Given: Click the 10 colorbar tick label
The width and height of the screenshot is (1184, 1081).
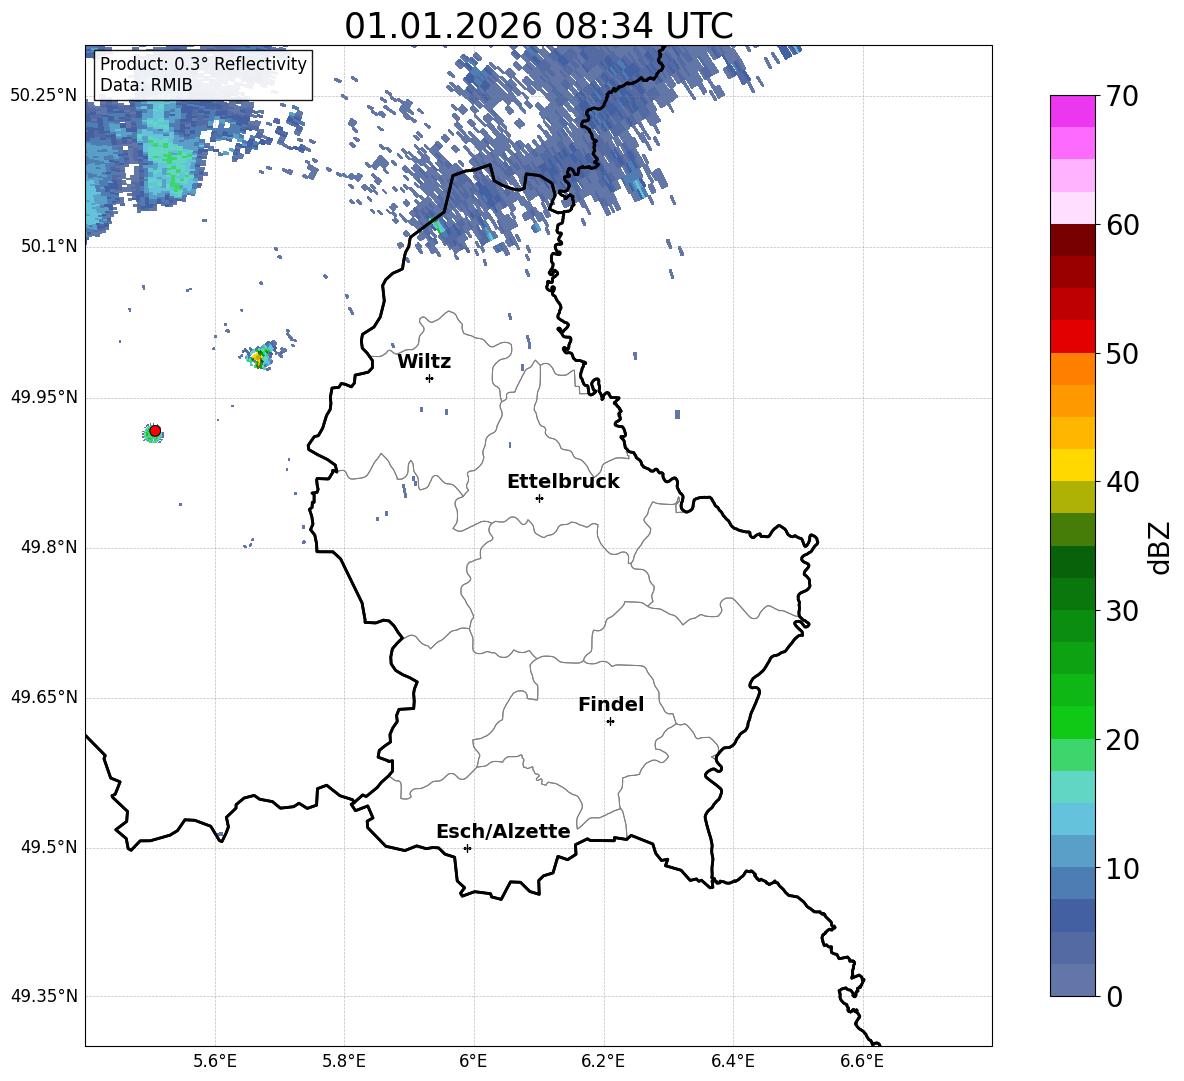Looking at the screenshot, I should (1122, 868).
